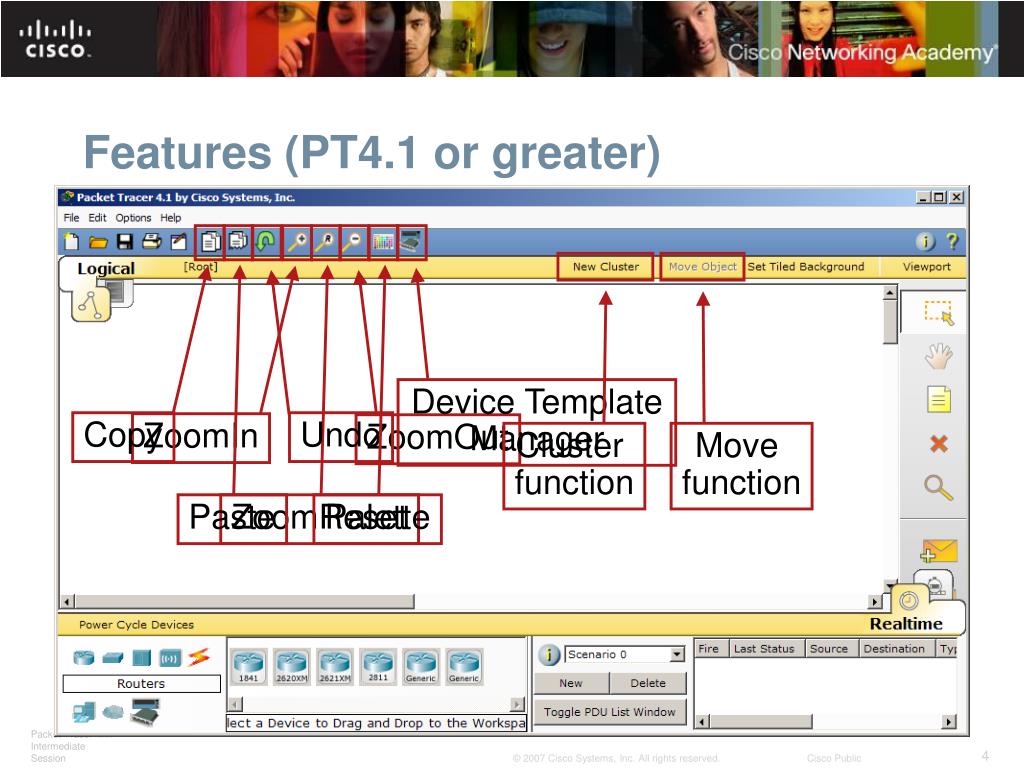1024x768 pixels.
Task: Choose the 2811 router model
Action: tap(378, 666)
